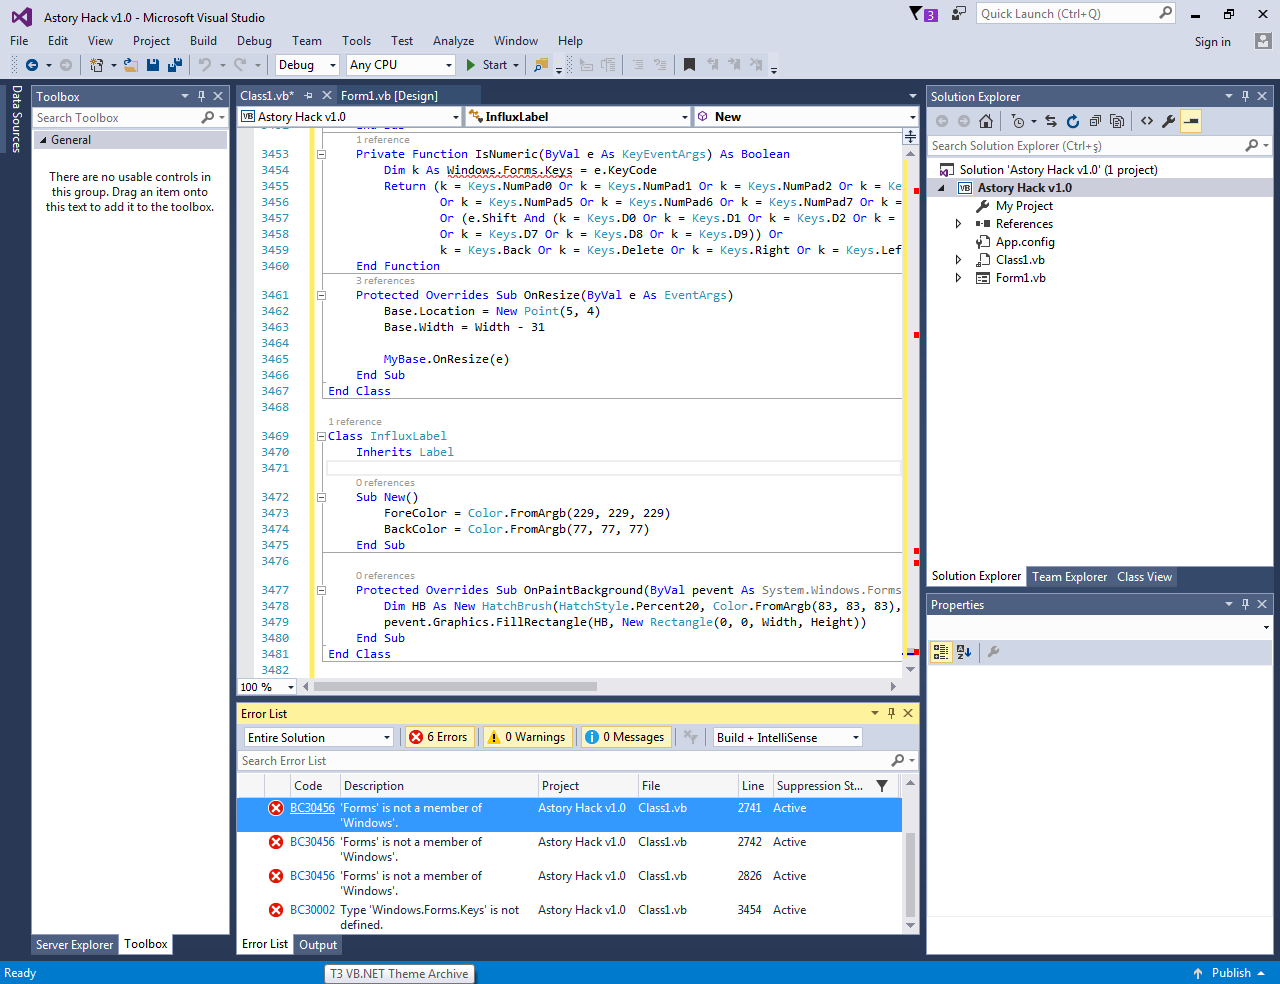Click Pending Changes Filter clock icon

point(1018,121)
